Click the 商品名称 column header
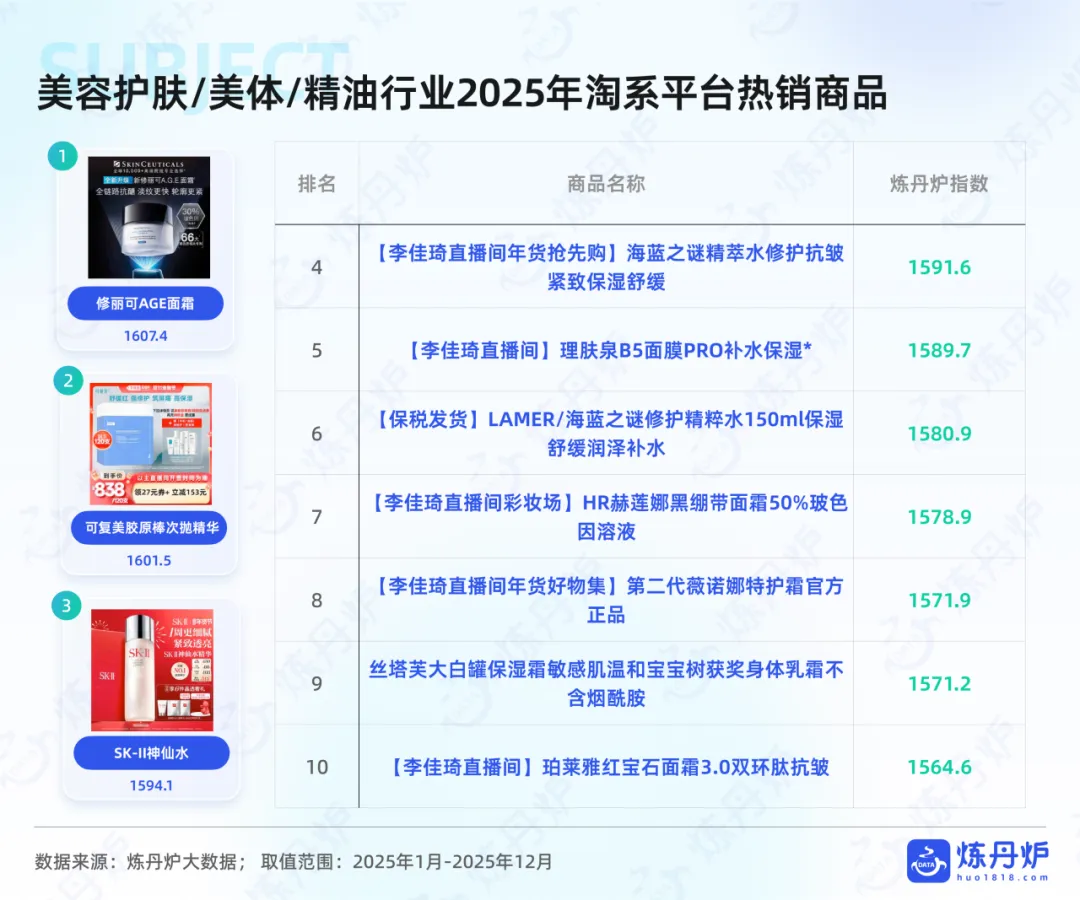 point(606,183)
